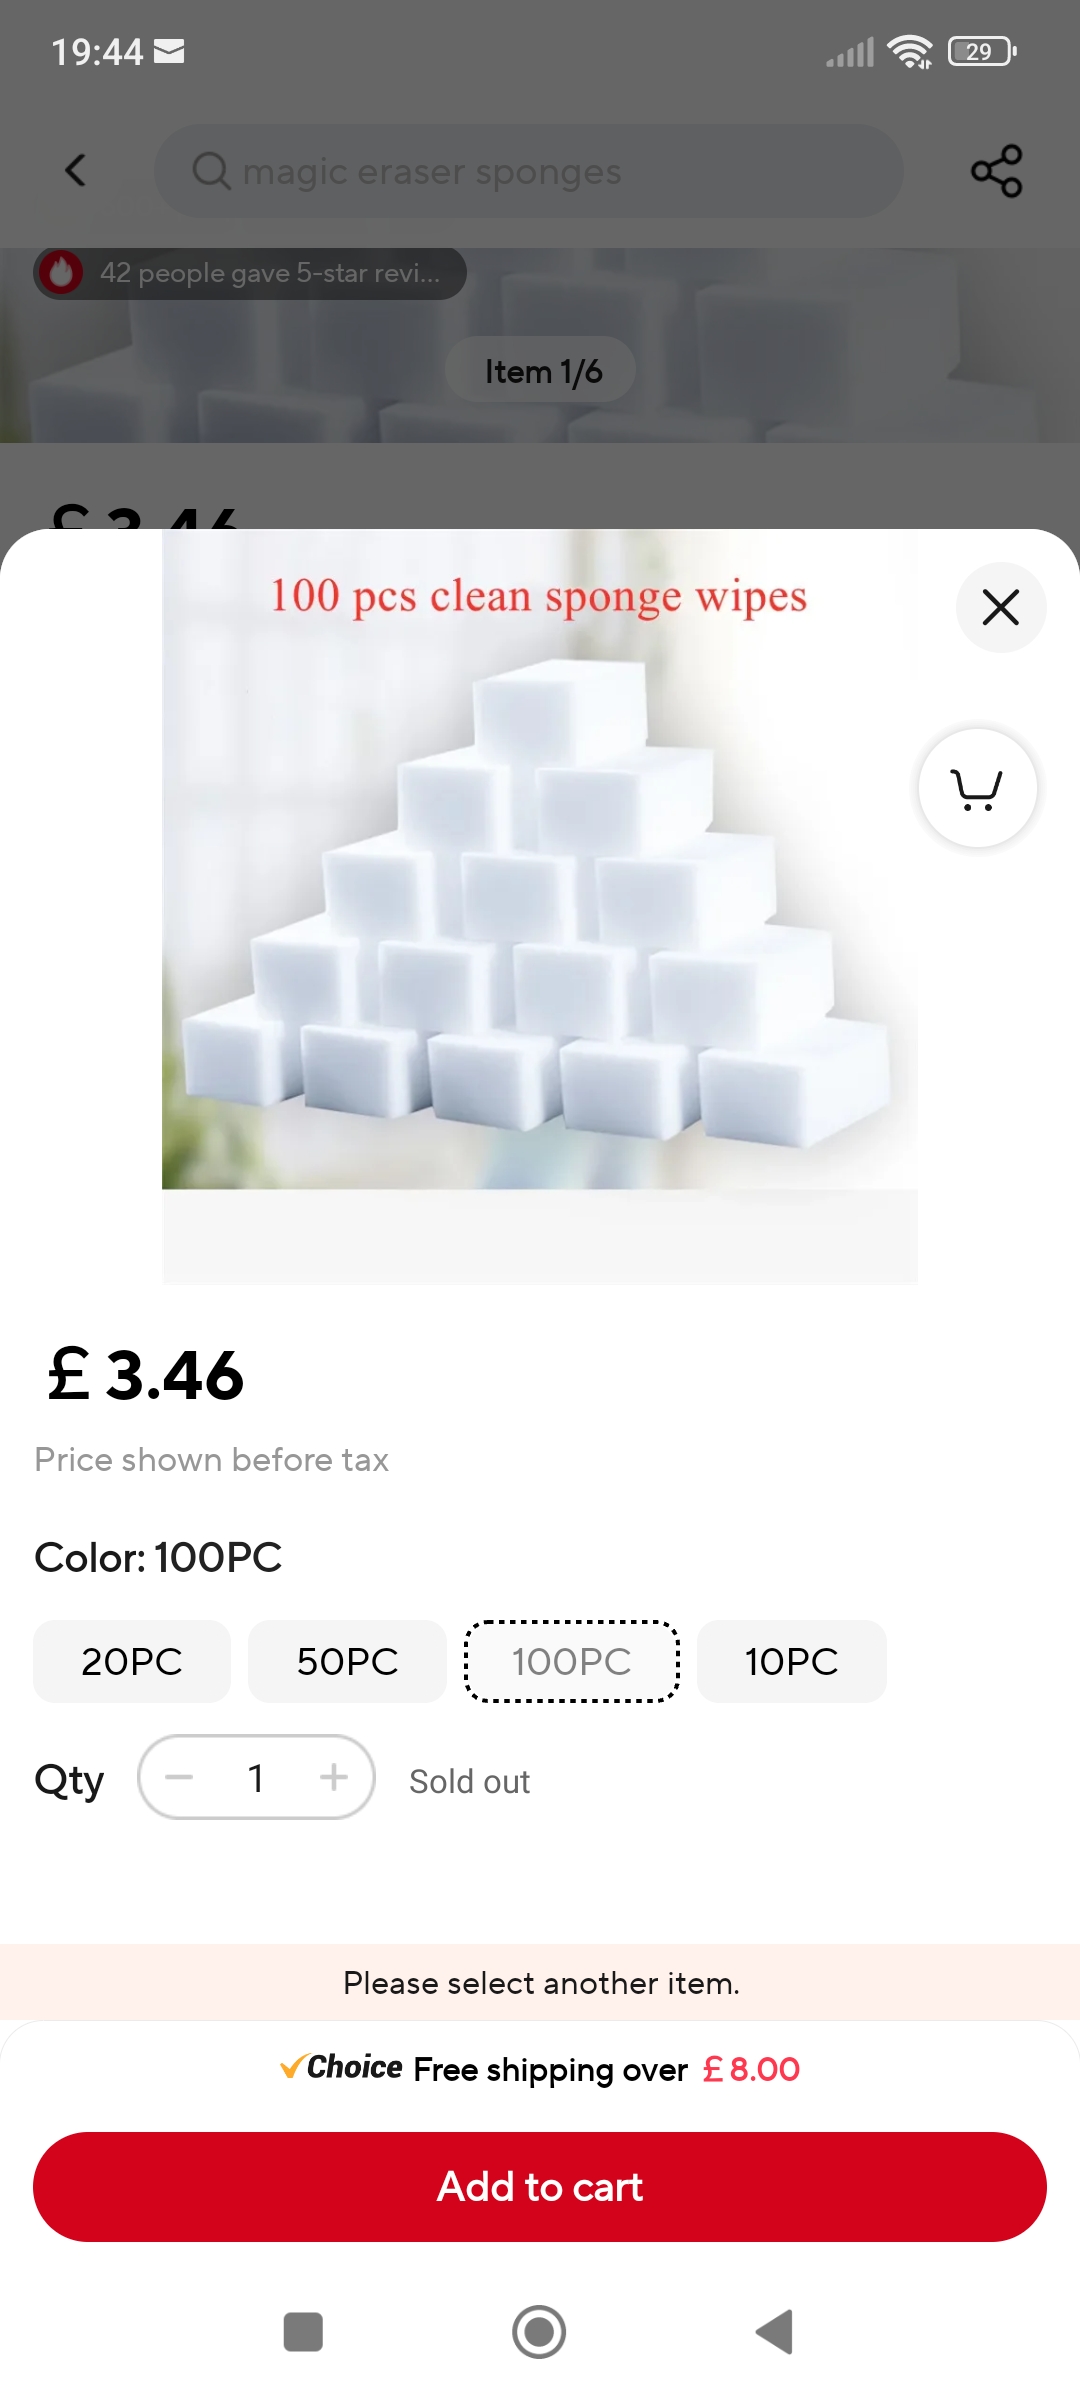Close the variant selection sheet
Image resolution: width=1080 pixels, height=2400 pixels.
click(1000, 607)
